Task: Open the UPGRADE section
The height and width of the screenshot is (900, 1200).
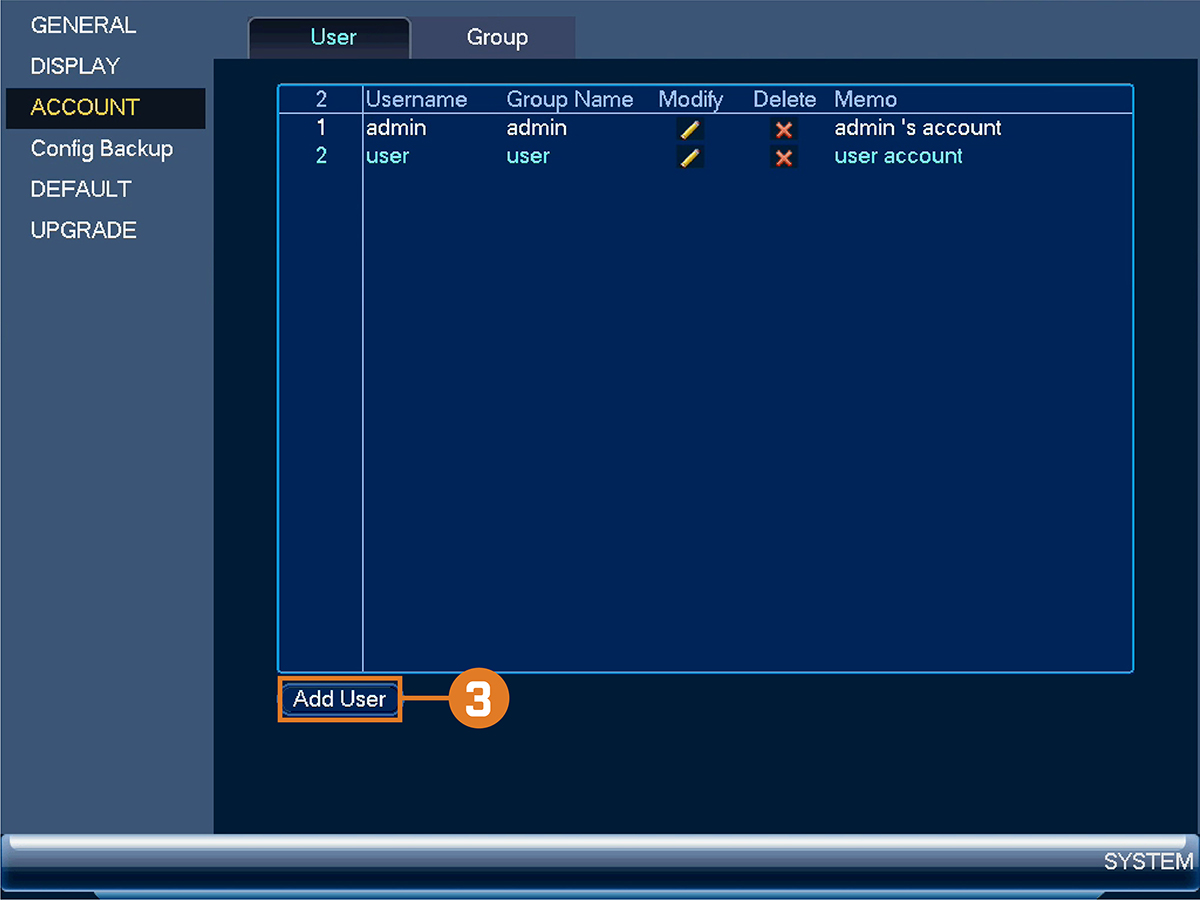Action: tap(84, 231)
